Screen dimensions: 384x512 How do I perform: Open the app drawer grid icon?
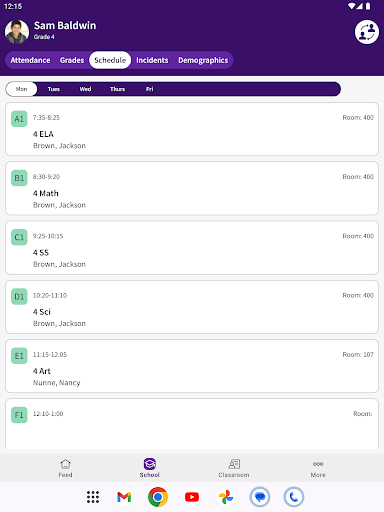[x=93, y=497]
